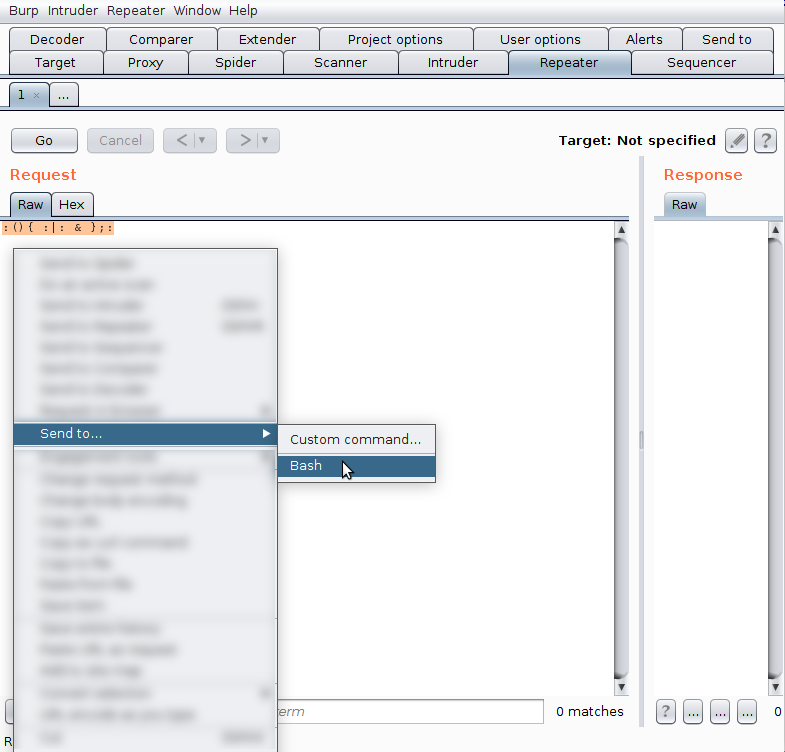
Task: Switch to the Decoder tab
Action: (57, 40)
